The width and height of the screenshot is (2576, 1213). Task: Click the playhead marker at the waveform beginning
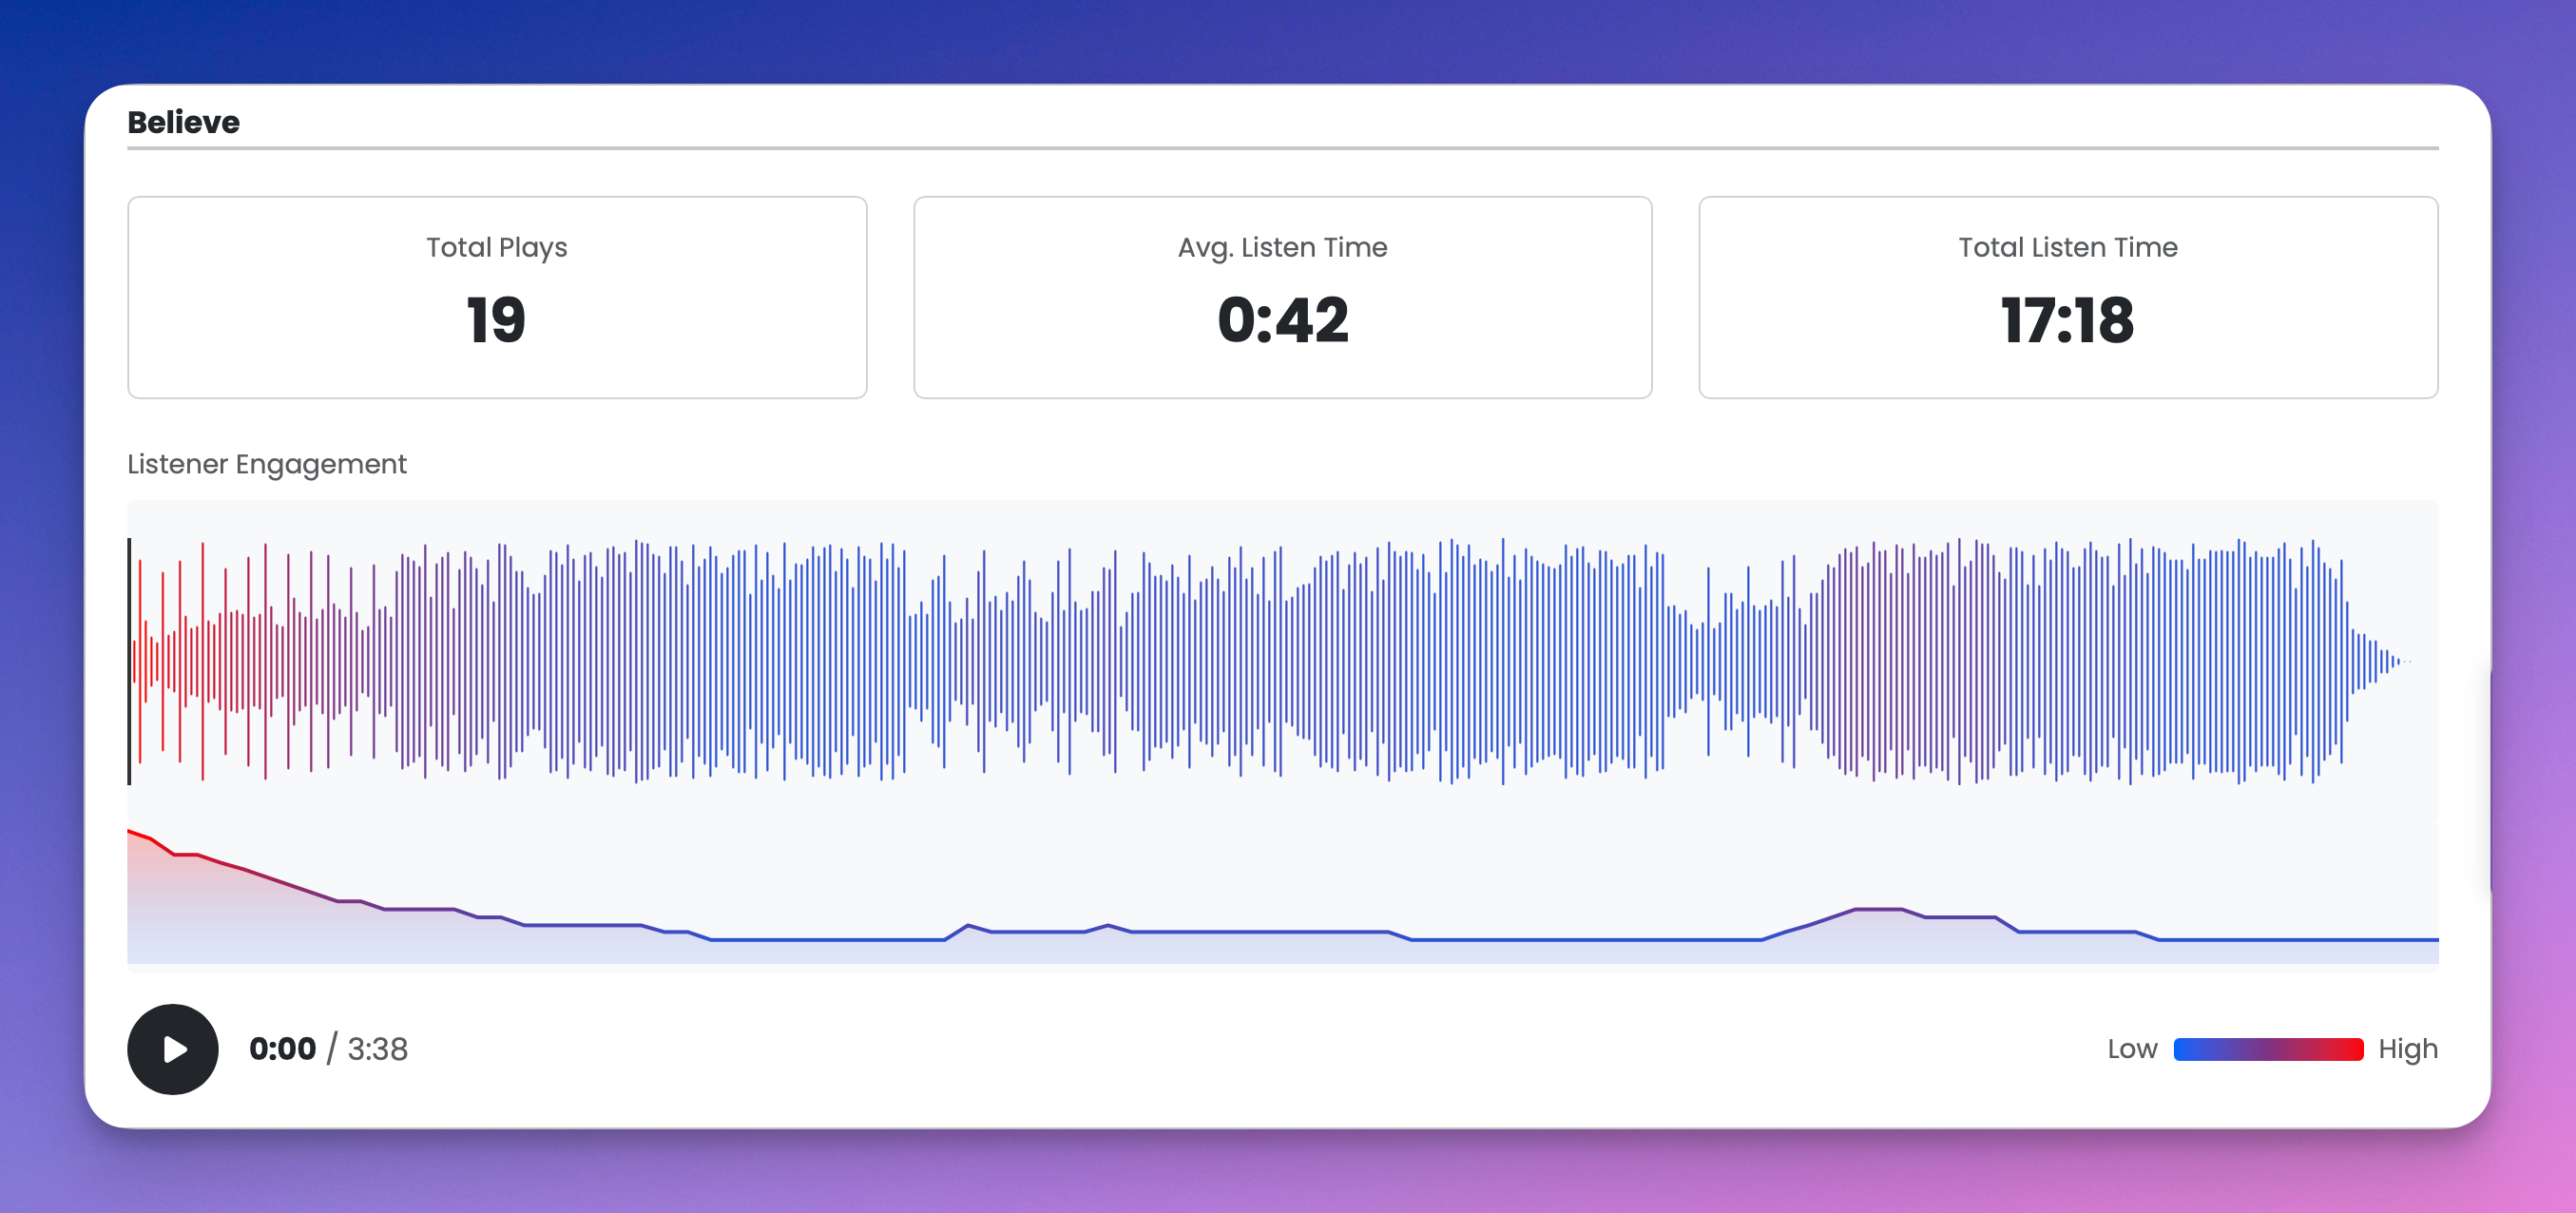tap(131, 660)
